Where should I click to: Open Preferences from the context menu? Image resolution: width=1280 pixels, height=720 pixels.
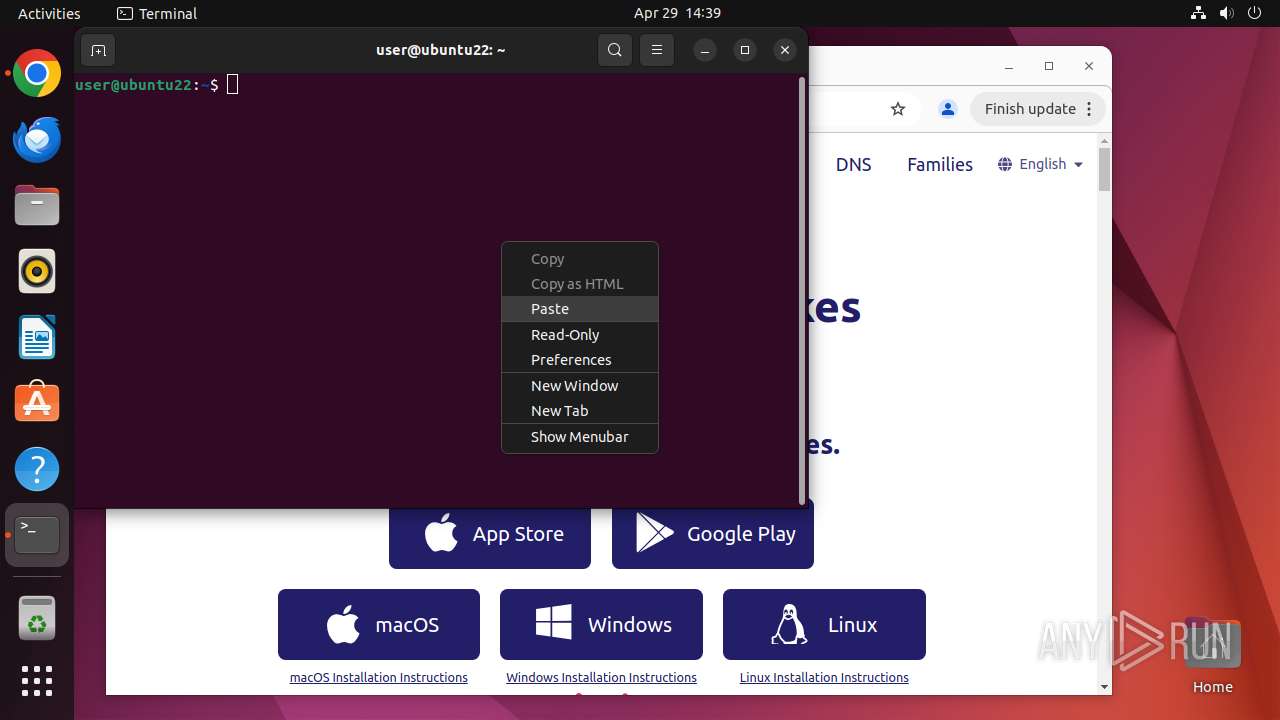[580, 360]
